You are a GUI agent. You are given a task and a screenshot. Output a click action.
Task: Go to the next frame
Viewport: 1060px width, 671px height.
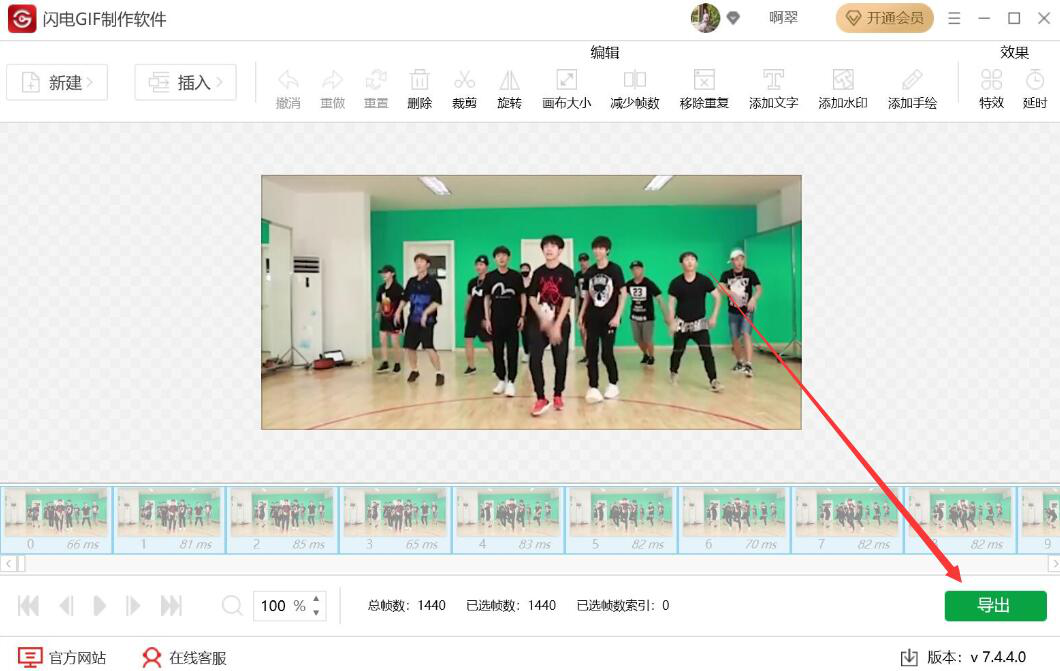tap(132, 605)
